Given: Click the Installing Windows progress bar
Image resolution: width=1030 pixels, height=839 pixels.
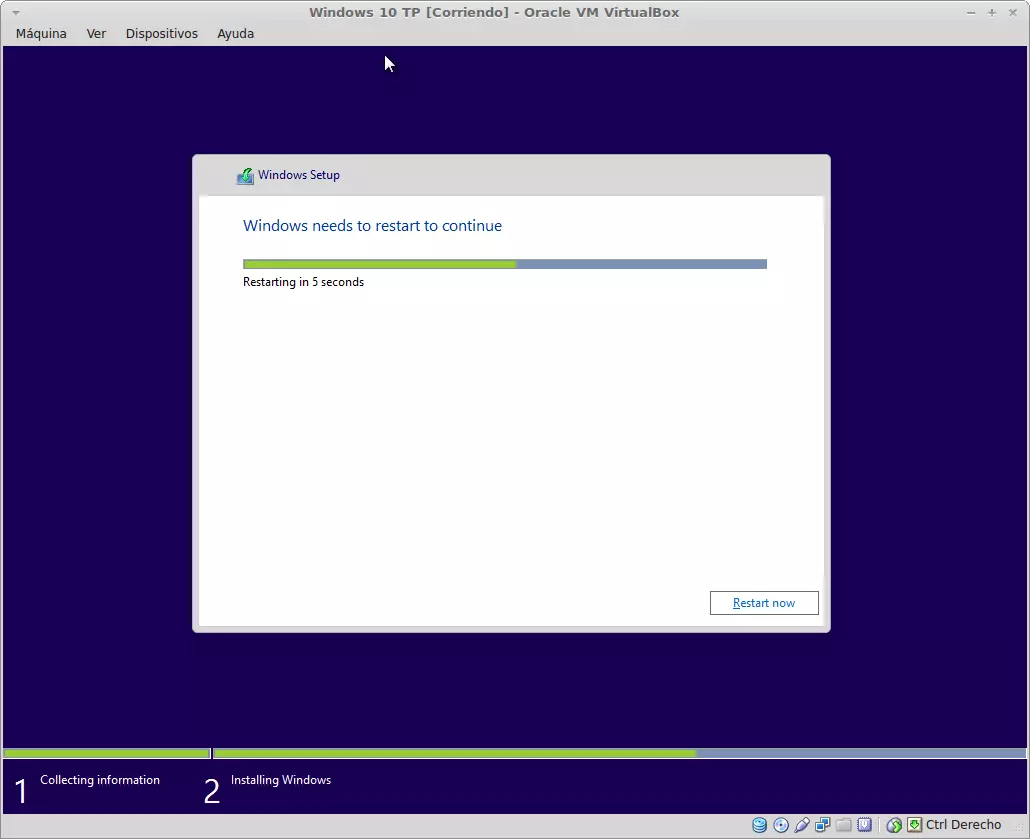Looking at the screenshot, I should coord(619,753).
